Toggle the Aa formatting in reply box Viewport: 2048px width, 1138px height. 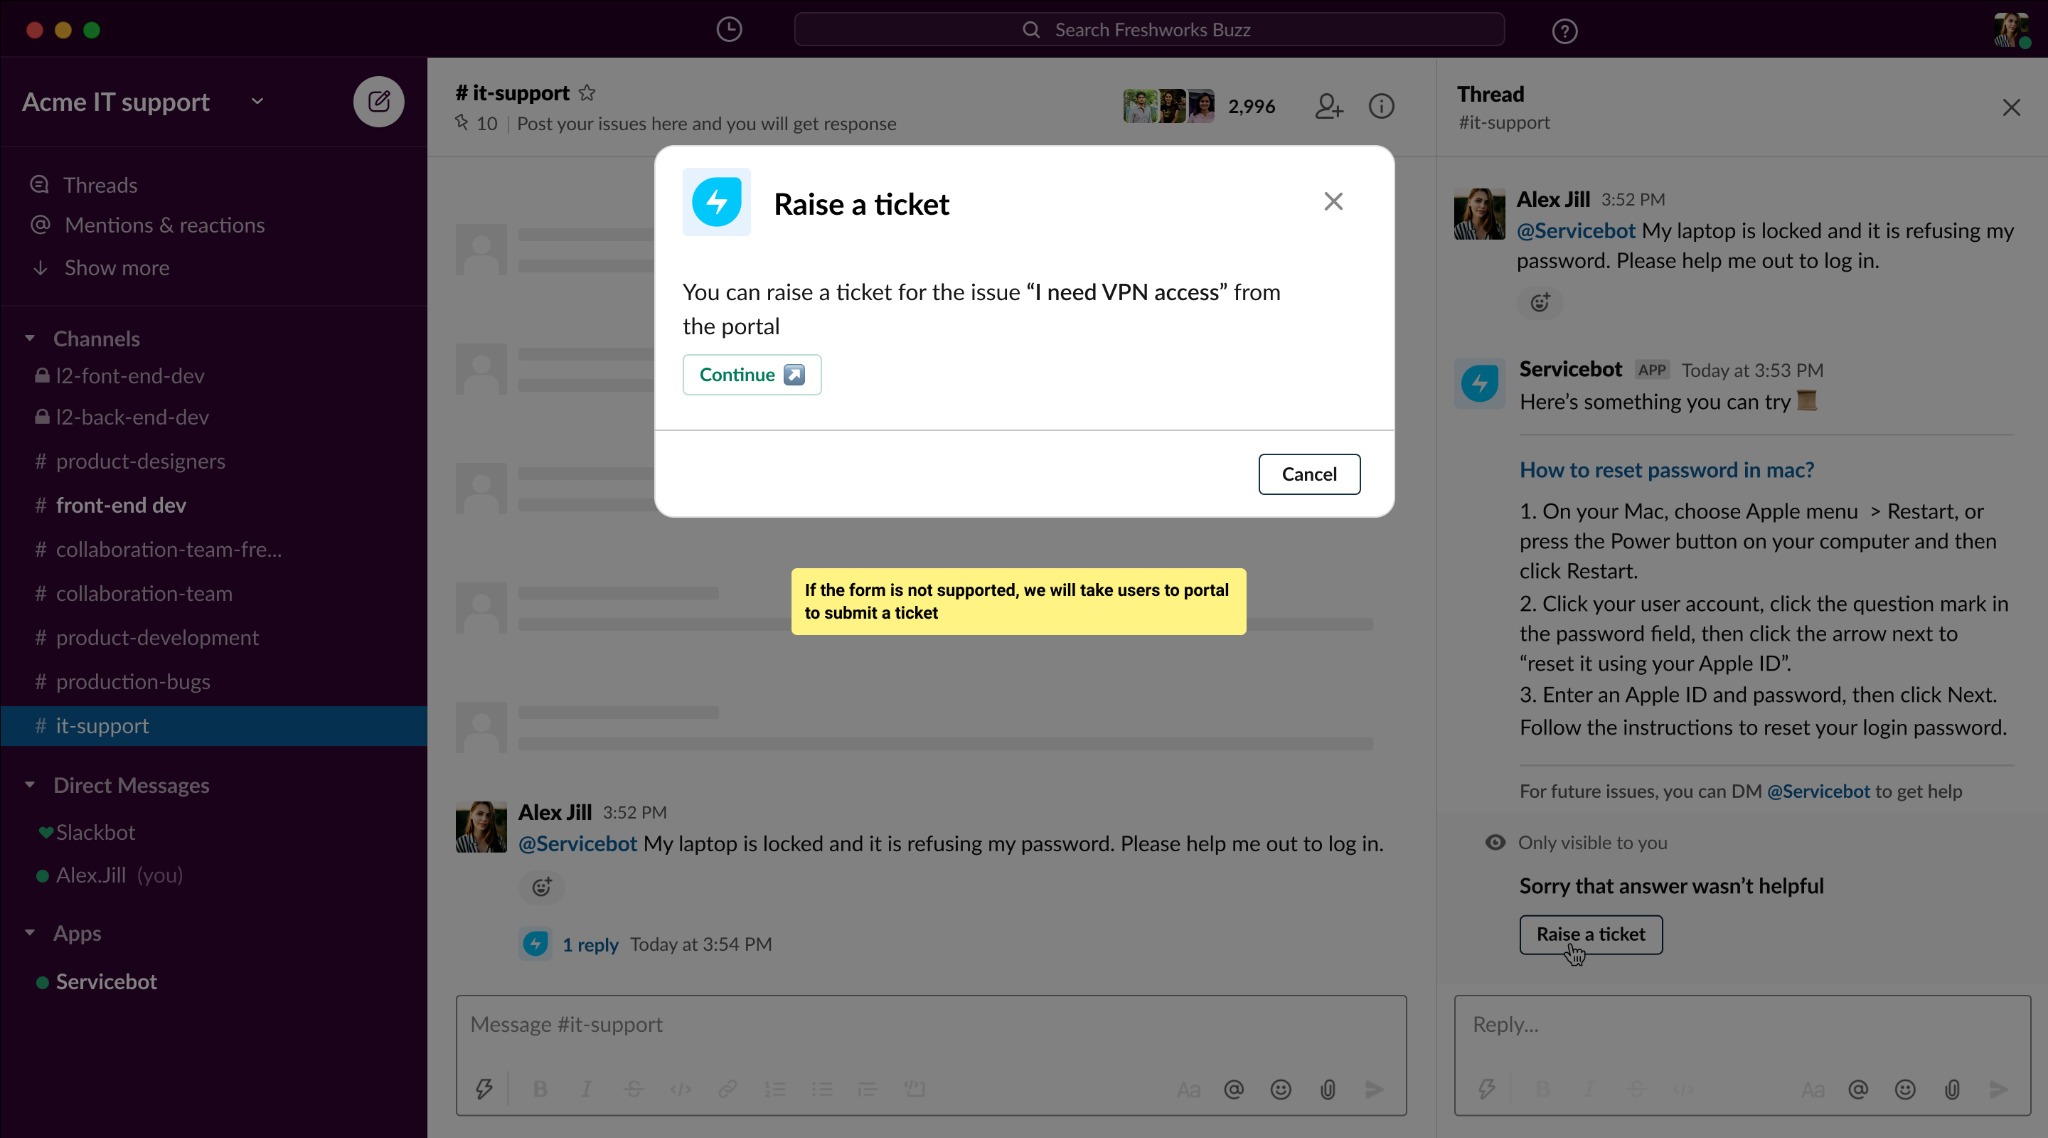click(1812, 1089)
